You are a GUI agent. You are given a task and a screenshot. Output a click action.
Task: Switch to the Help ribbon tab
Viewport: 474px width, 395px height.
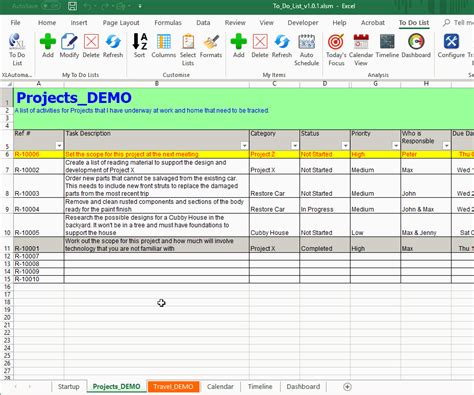pyautogui.click(x=339, y=23)
